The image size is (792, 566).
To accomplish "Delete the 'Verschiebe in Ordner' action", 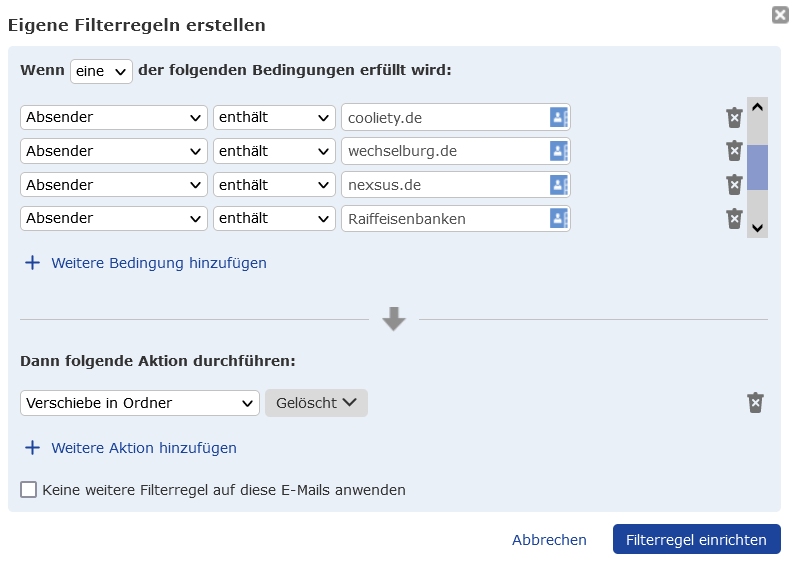I will click(x=755, y=402).
